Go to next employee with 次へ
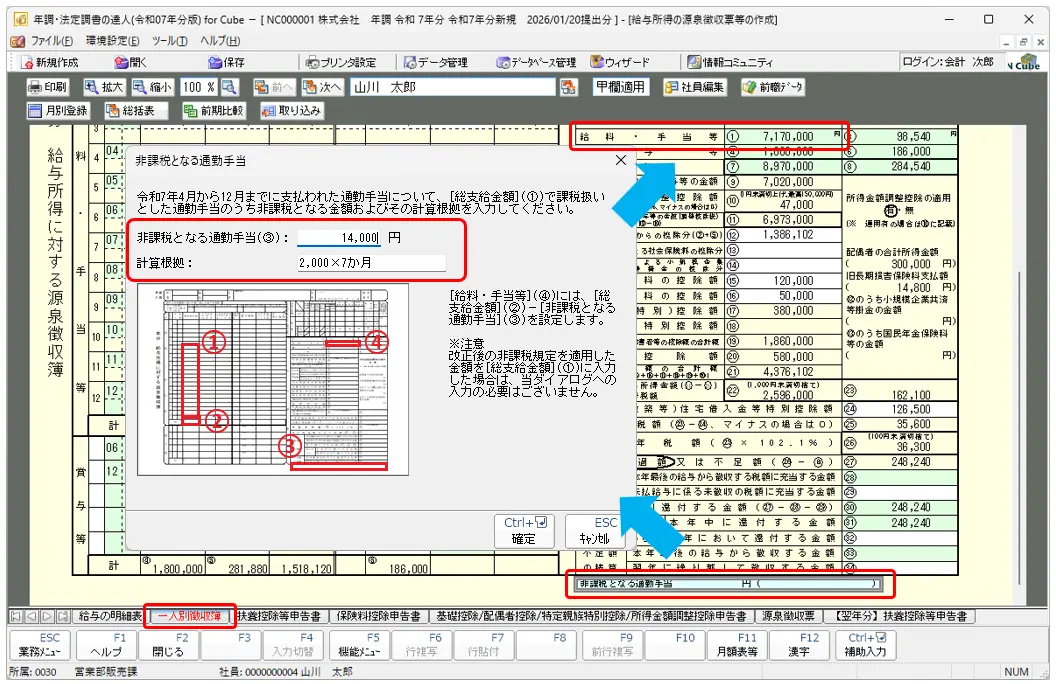This screenshot has height=684, width=1056. click(x=322, y=87)
